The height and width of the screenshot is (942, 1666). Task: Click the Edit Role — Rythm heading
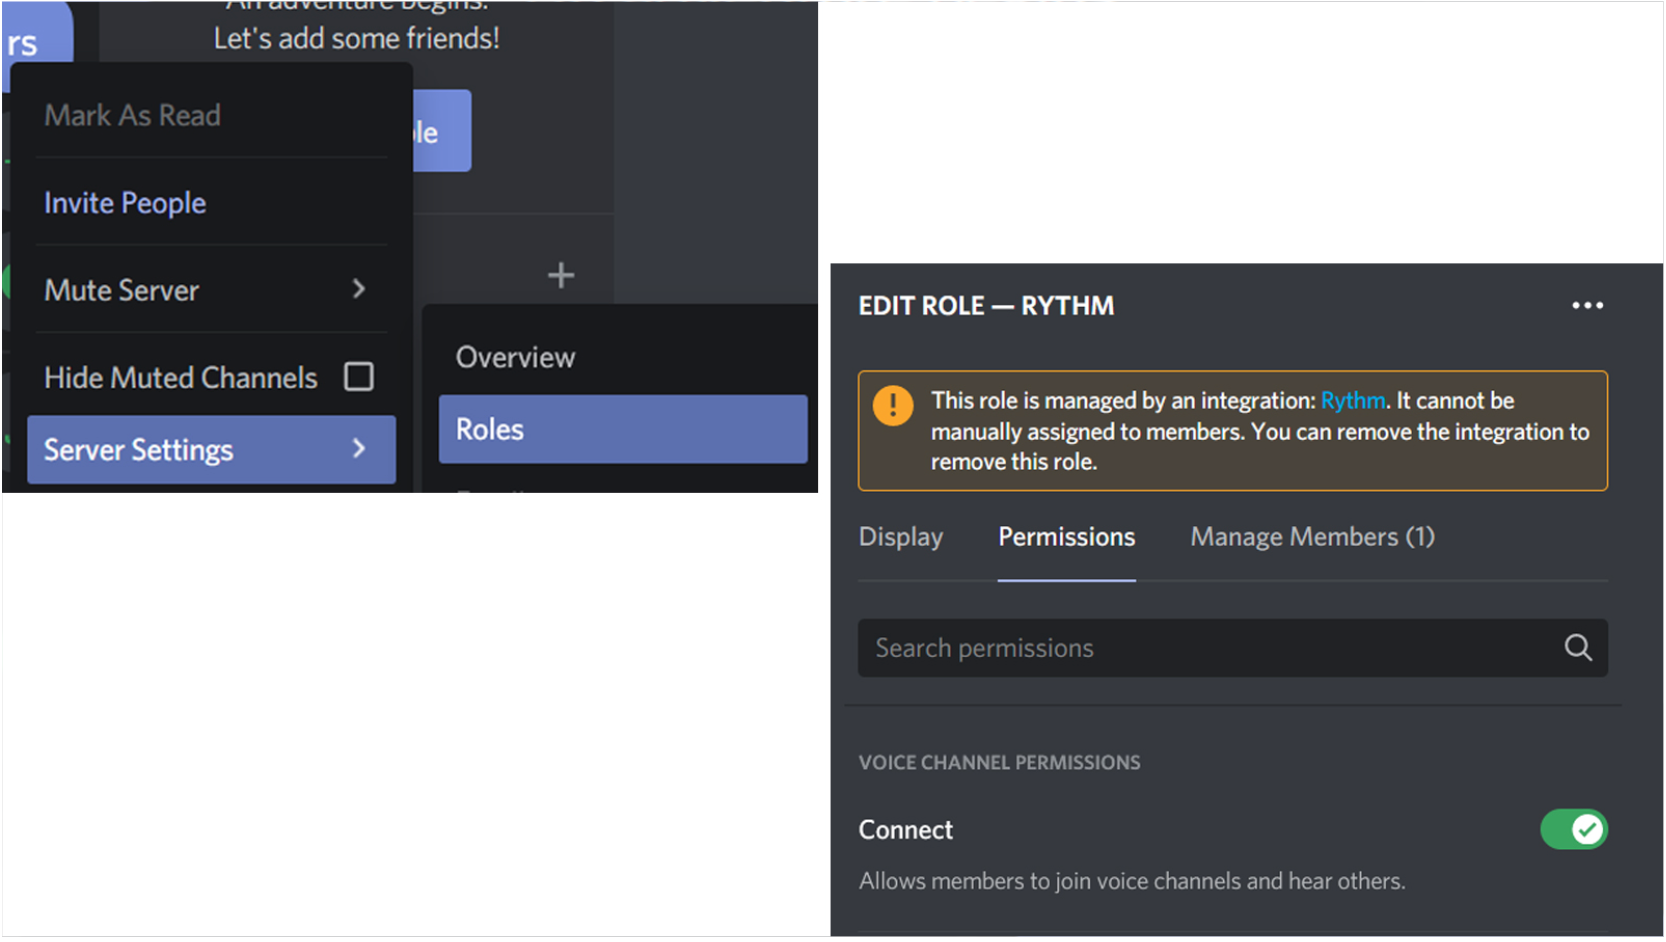986,306
